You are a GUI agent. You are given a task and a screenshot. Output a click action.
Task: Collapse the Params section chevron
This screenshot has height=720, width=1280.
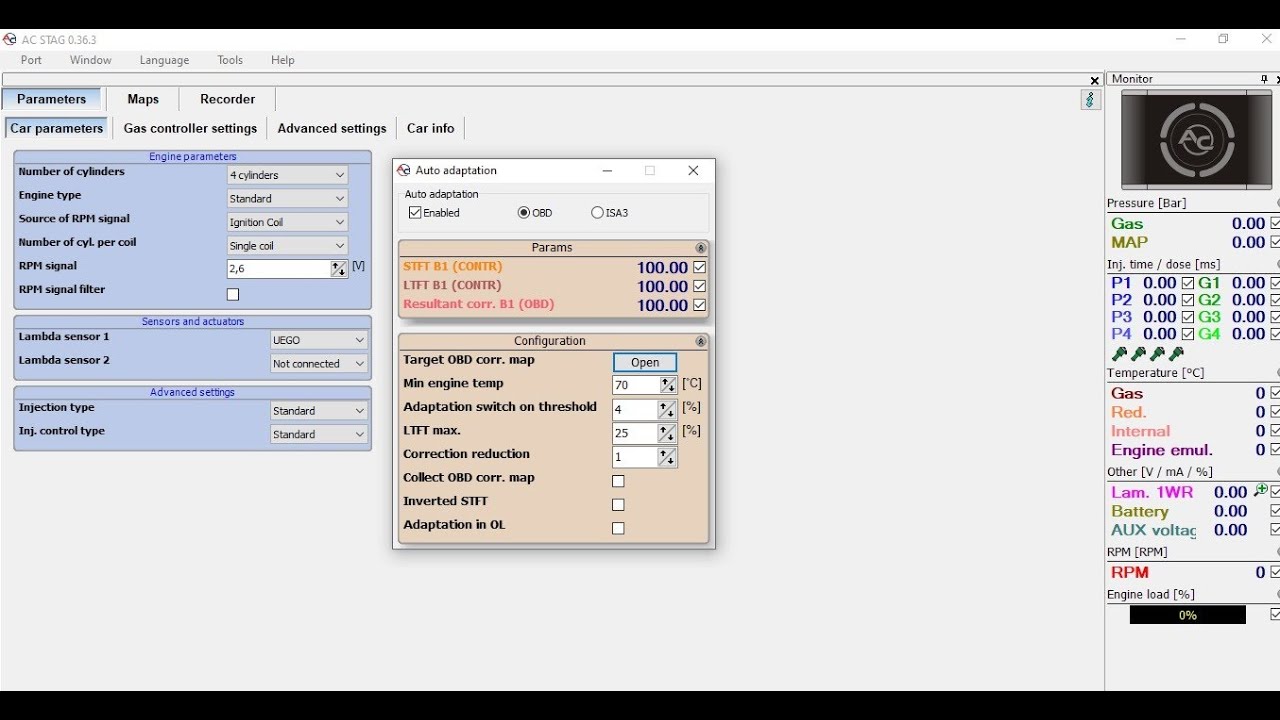point(700,248)
